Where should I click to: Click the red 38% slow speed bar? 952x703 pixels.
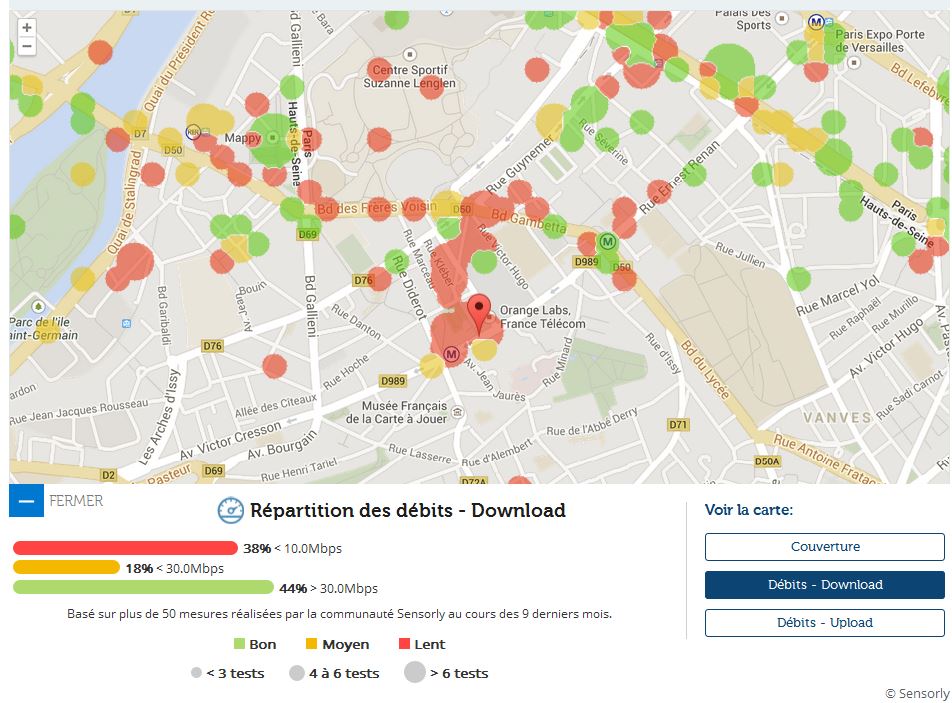pos(125,548)
